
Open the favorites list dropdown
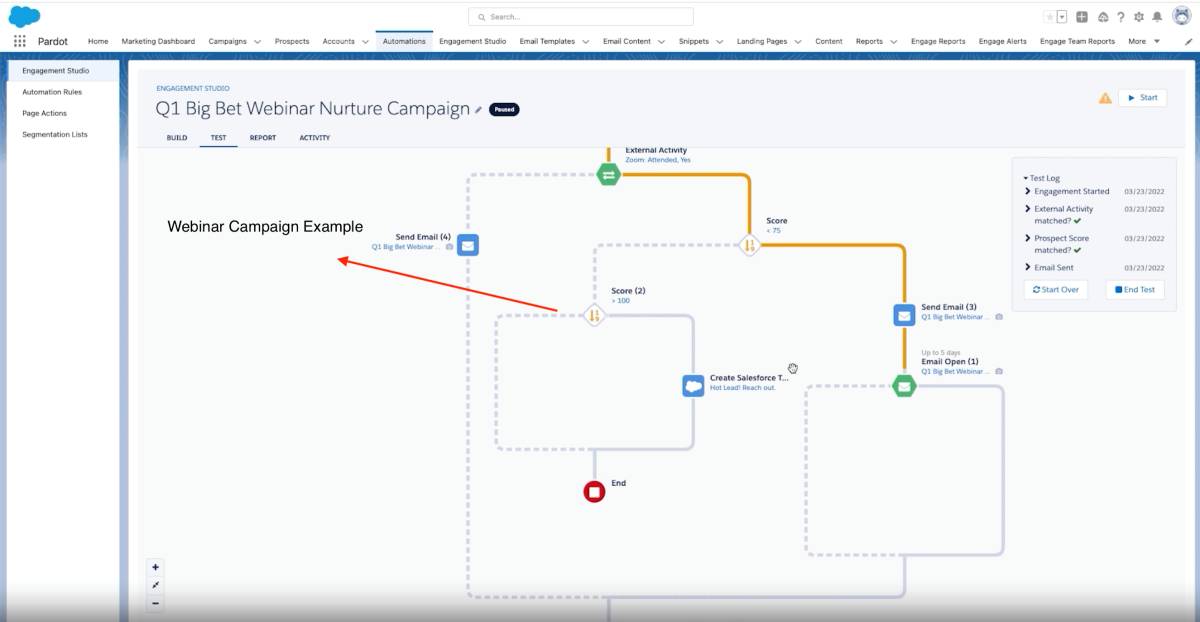coord(1061,17)
